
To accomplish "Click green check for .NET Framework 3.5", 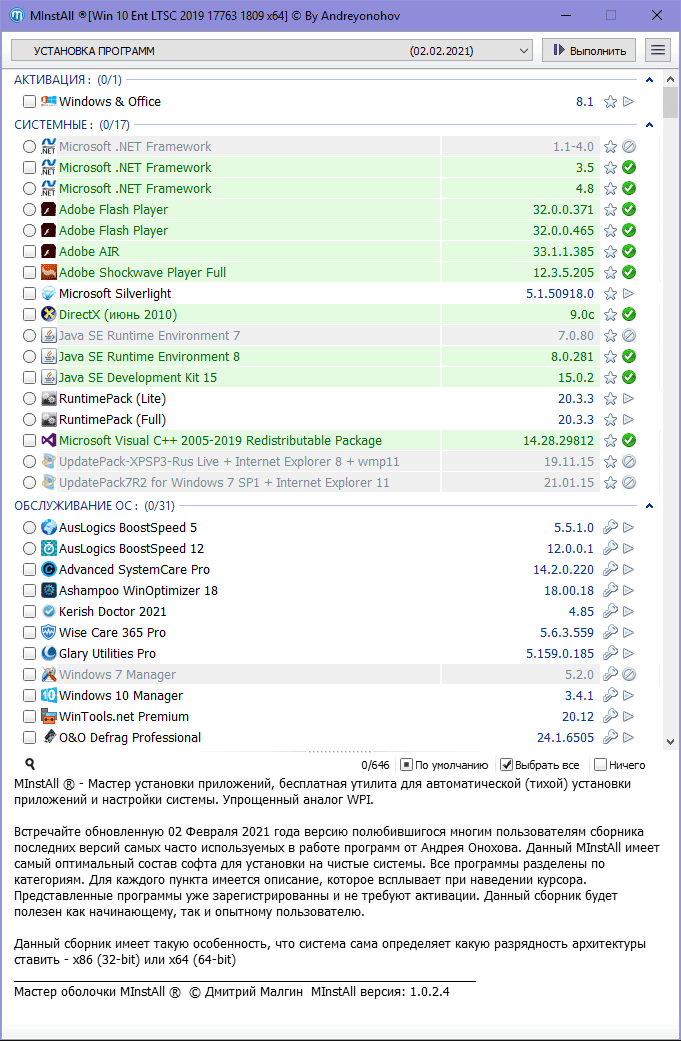I will click(x=629, y=167).
